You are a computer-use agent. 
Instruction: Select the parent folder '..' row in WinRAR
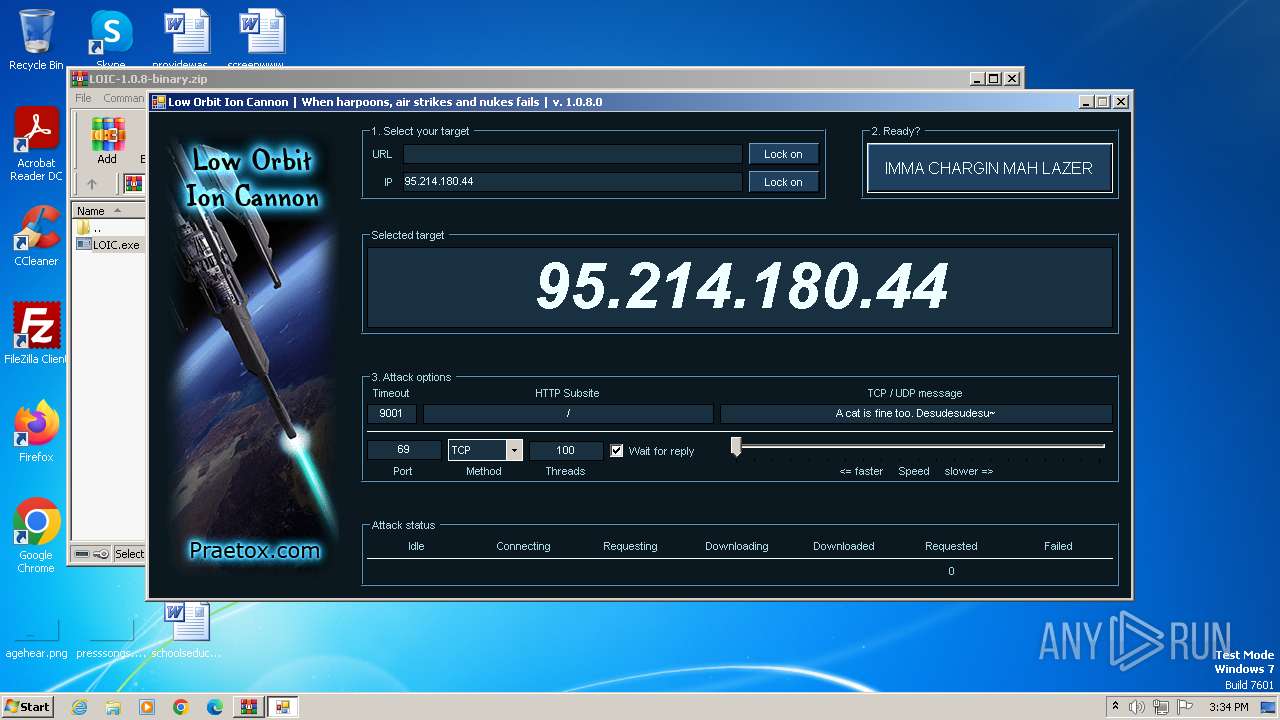point(110,228)
